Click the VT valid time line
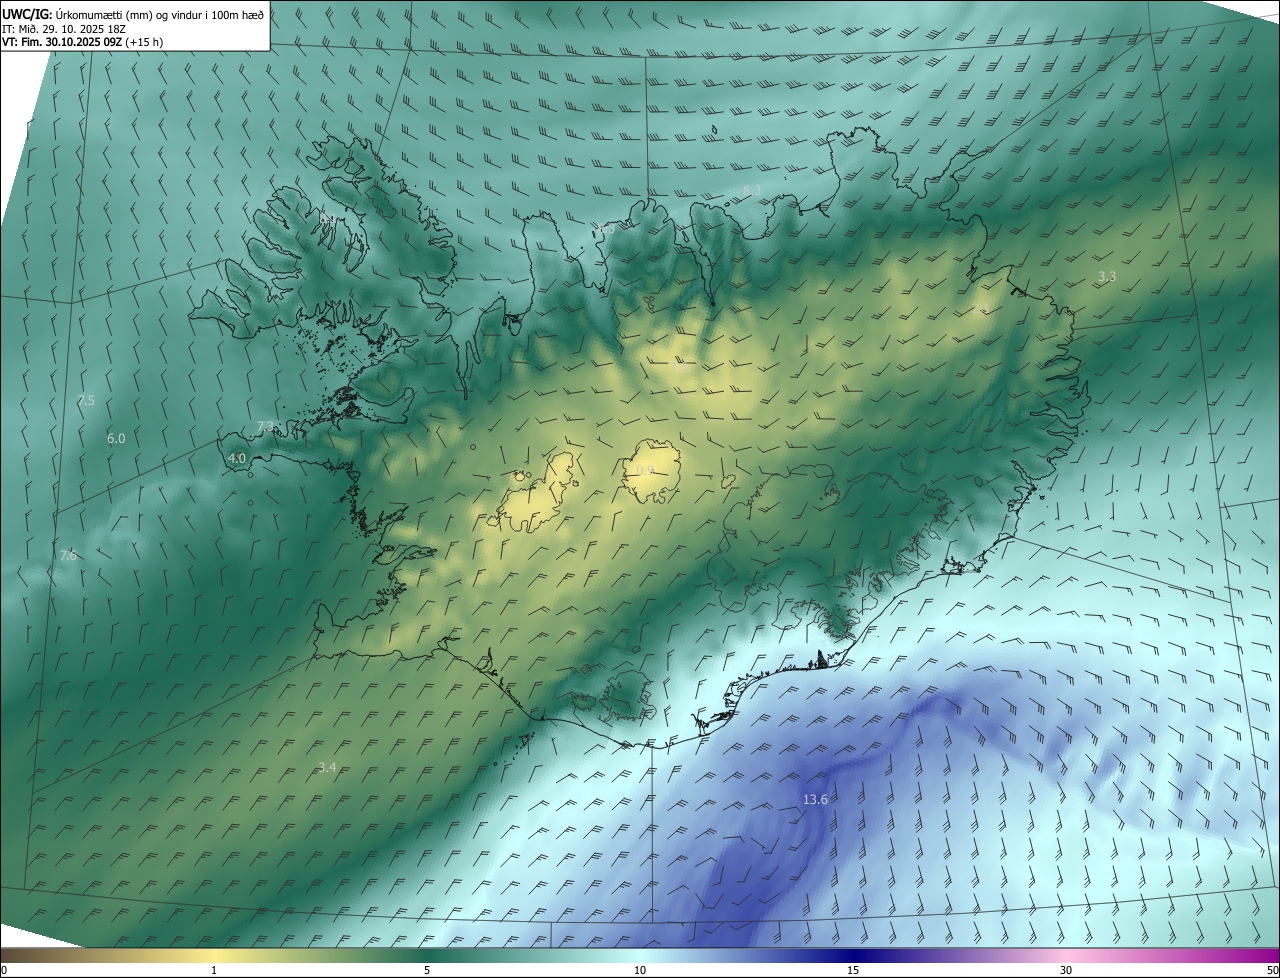This screenshot has width=1280, height=978. (x=83, y=42)
